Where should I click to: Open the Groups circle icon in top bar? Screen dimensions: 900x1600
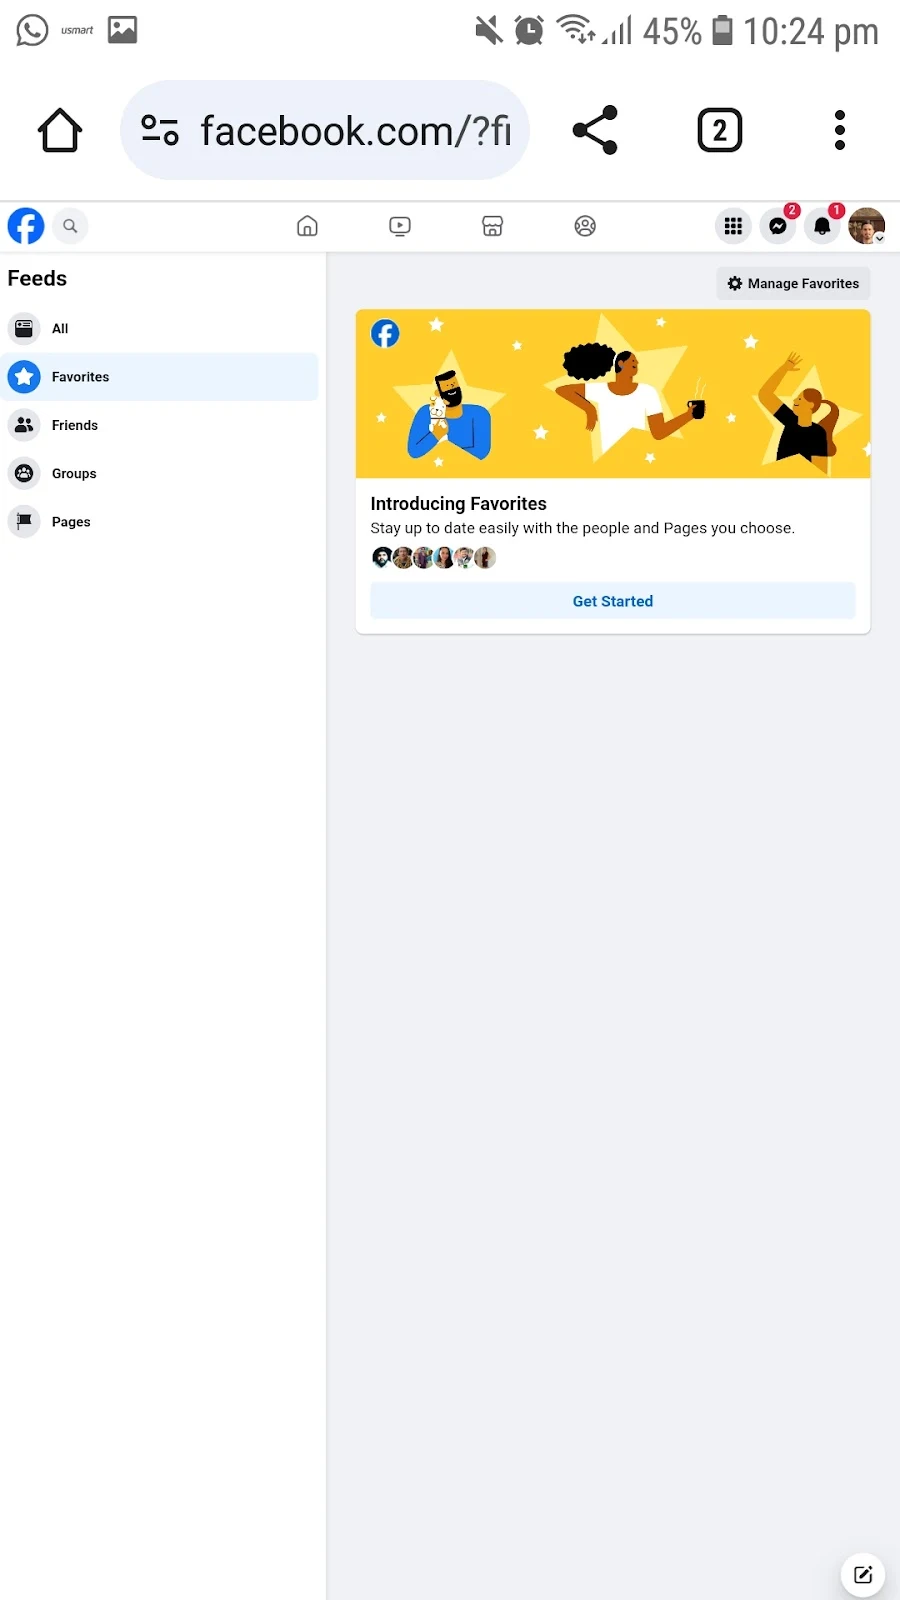point(585,226)
